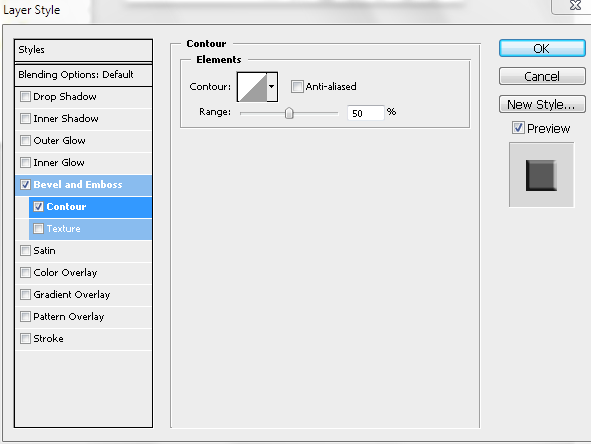Screen dimensions: 591x444
Task: Open the contour curve thumbnail editor
Action: click(x=252, y=87)
